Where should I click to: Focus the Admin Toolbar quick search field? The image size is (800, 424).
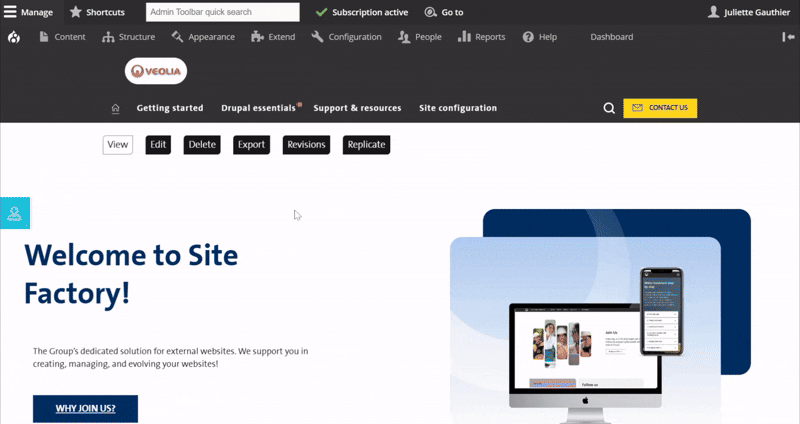coord(222,12)
